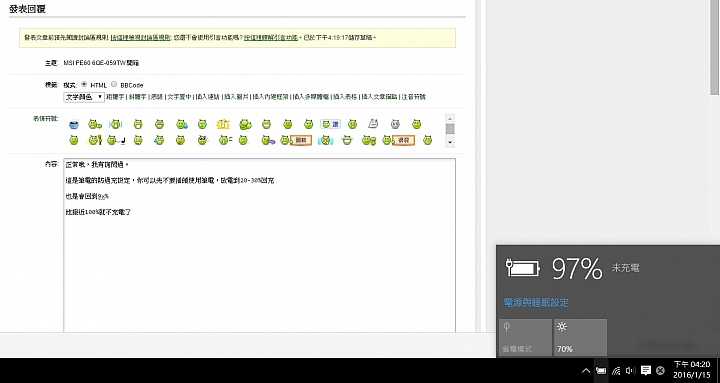The height and width of the screenshot is (383, 720).
Task: Insert the 讚 thumbs-up emoticon
Action: [330, 124]
